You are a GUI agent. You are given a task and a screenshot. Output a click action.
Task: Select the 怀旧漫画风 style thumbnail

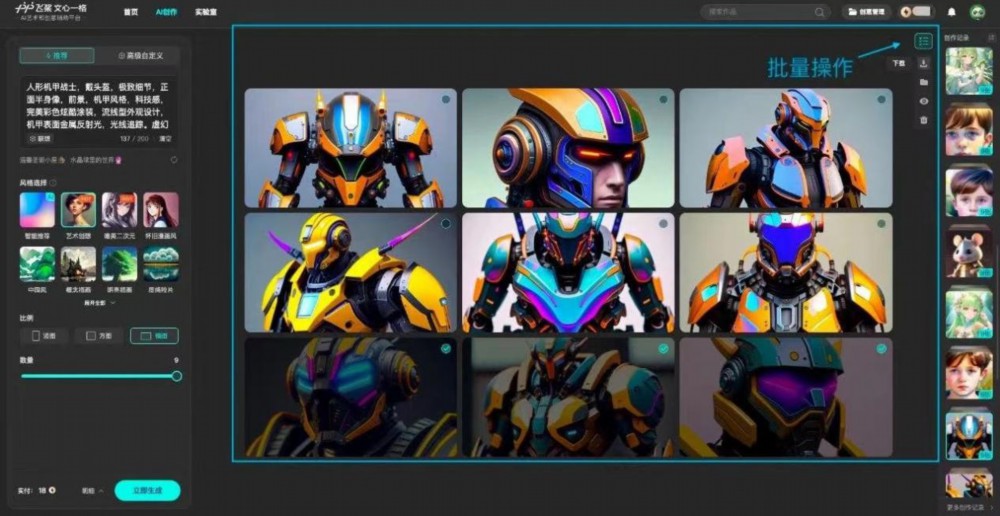[x=161, y=210]
